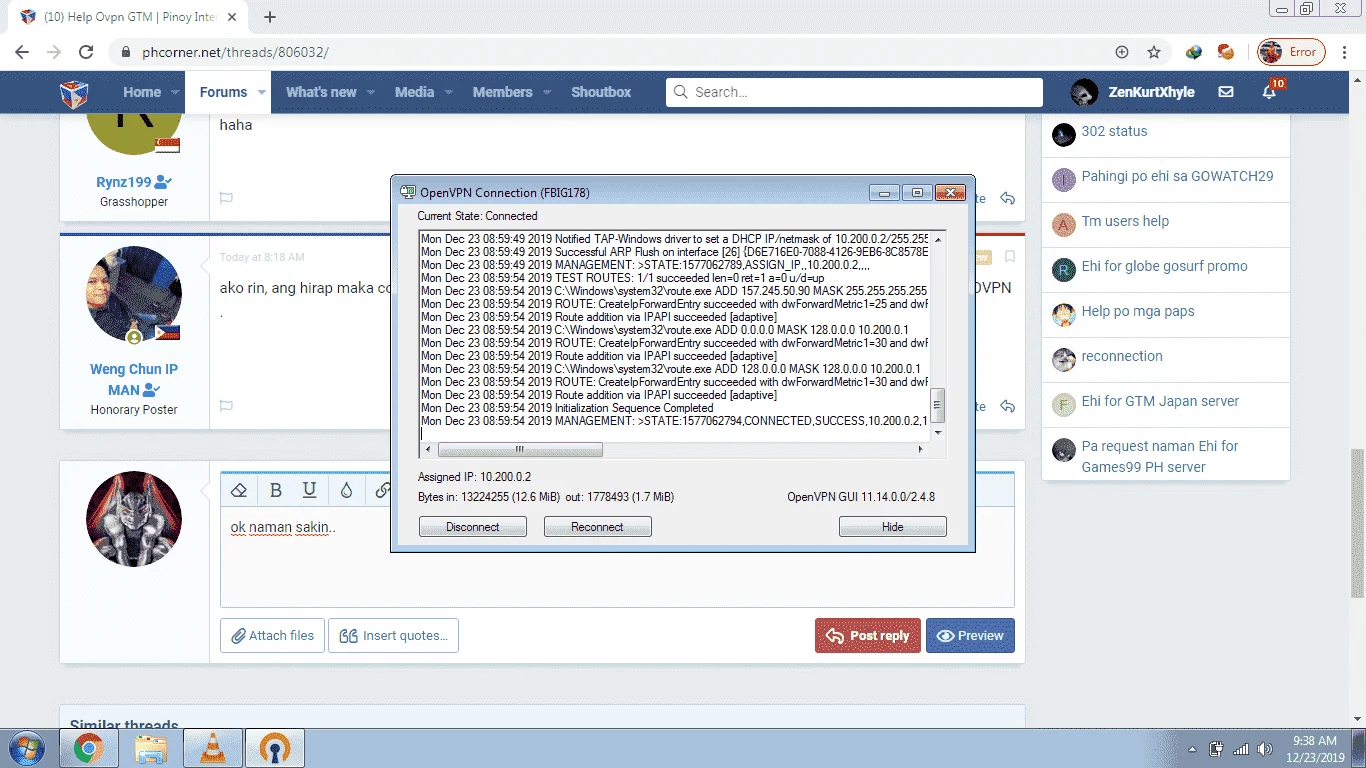Open the What's new nav item
Image resolution: width=1366 pixels, height=768 pixels.
pyautogui.click(x=321, y=92)
